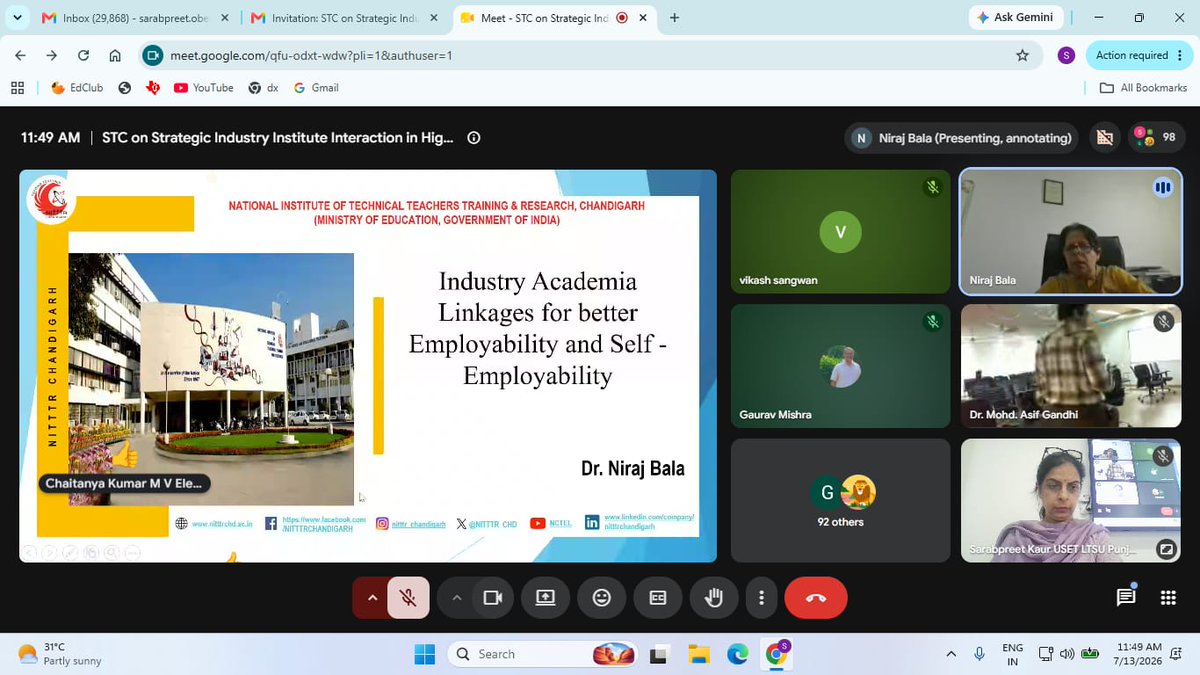Turn on the camera
The width and height of the screenshot is (1200, 675).
click(x=491, y=598)
